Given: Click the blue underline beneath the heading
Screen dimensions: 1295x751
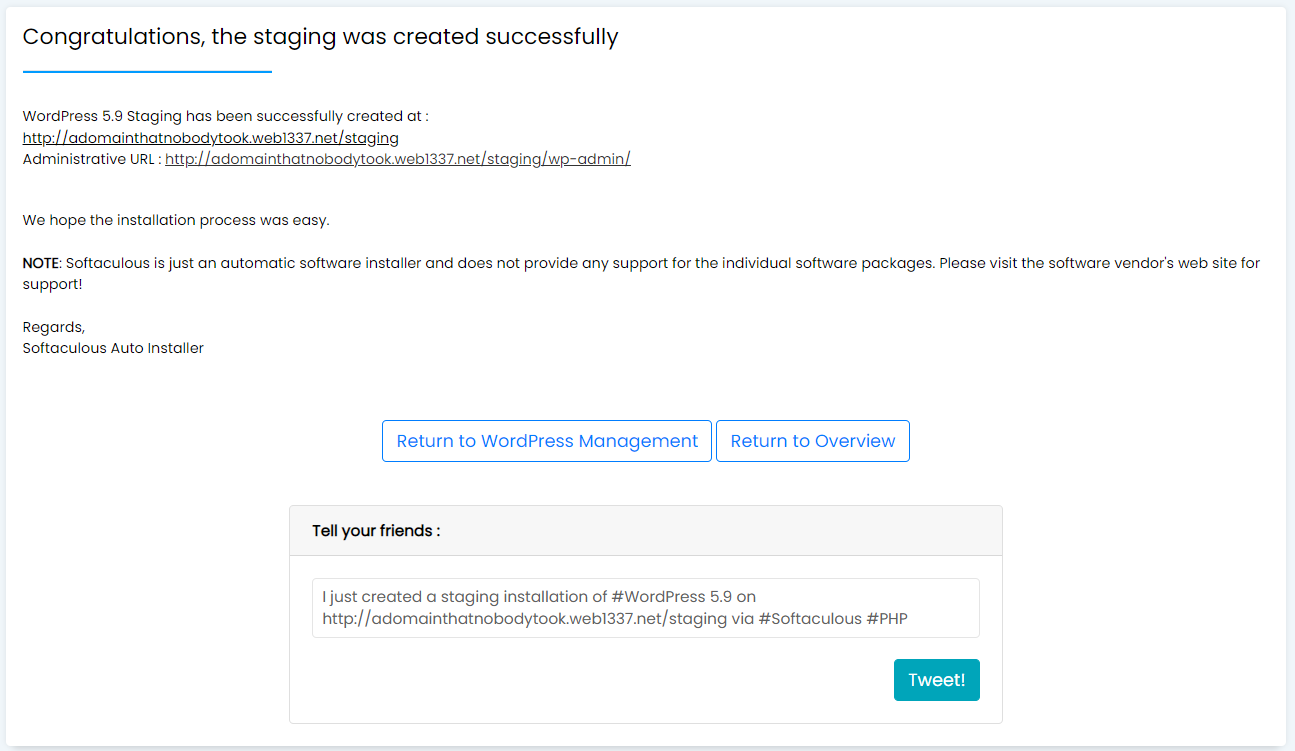Looking at the screenshot, I should [147, 72].
